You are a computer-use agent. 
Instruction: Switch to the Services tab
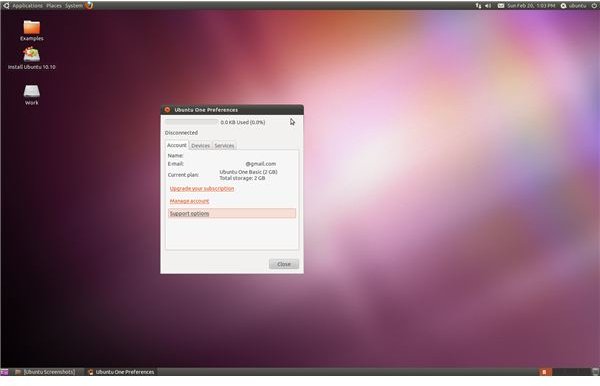pyautogui.click(x=224, y=146)
